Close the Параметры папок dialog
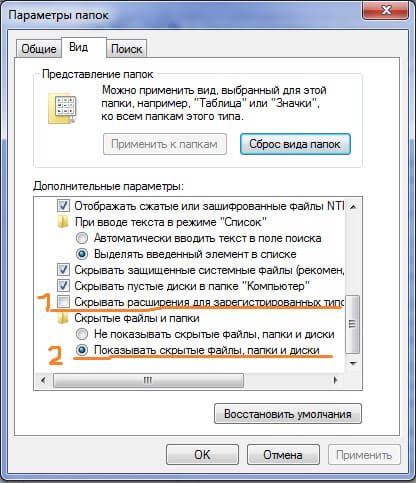 point(385,11)
